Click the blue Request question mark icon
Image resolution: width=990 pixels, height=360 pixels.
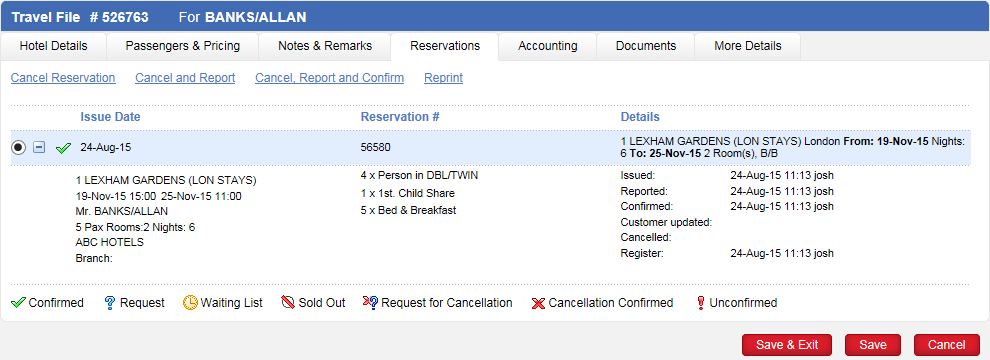point(110,303)
